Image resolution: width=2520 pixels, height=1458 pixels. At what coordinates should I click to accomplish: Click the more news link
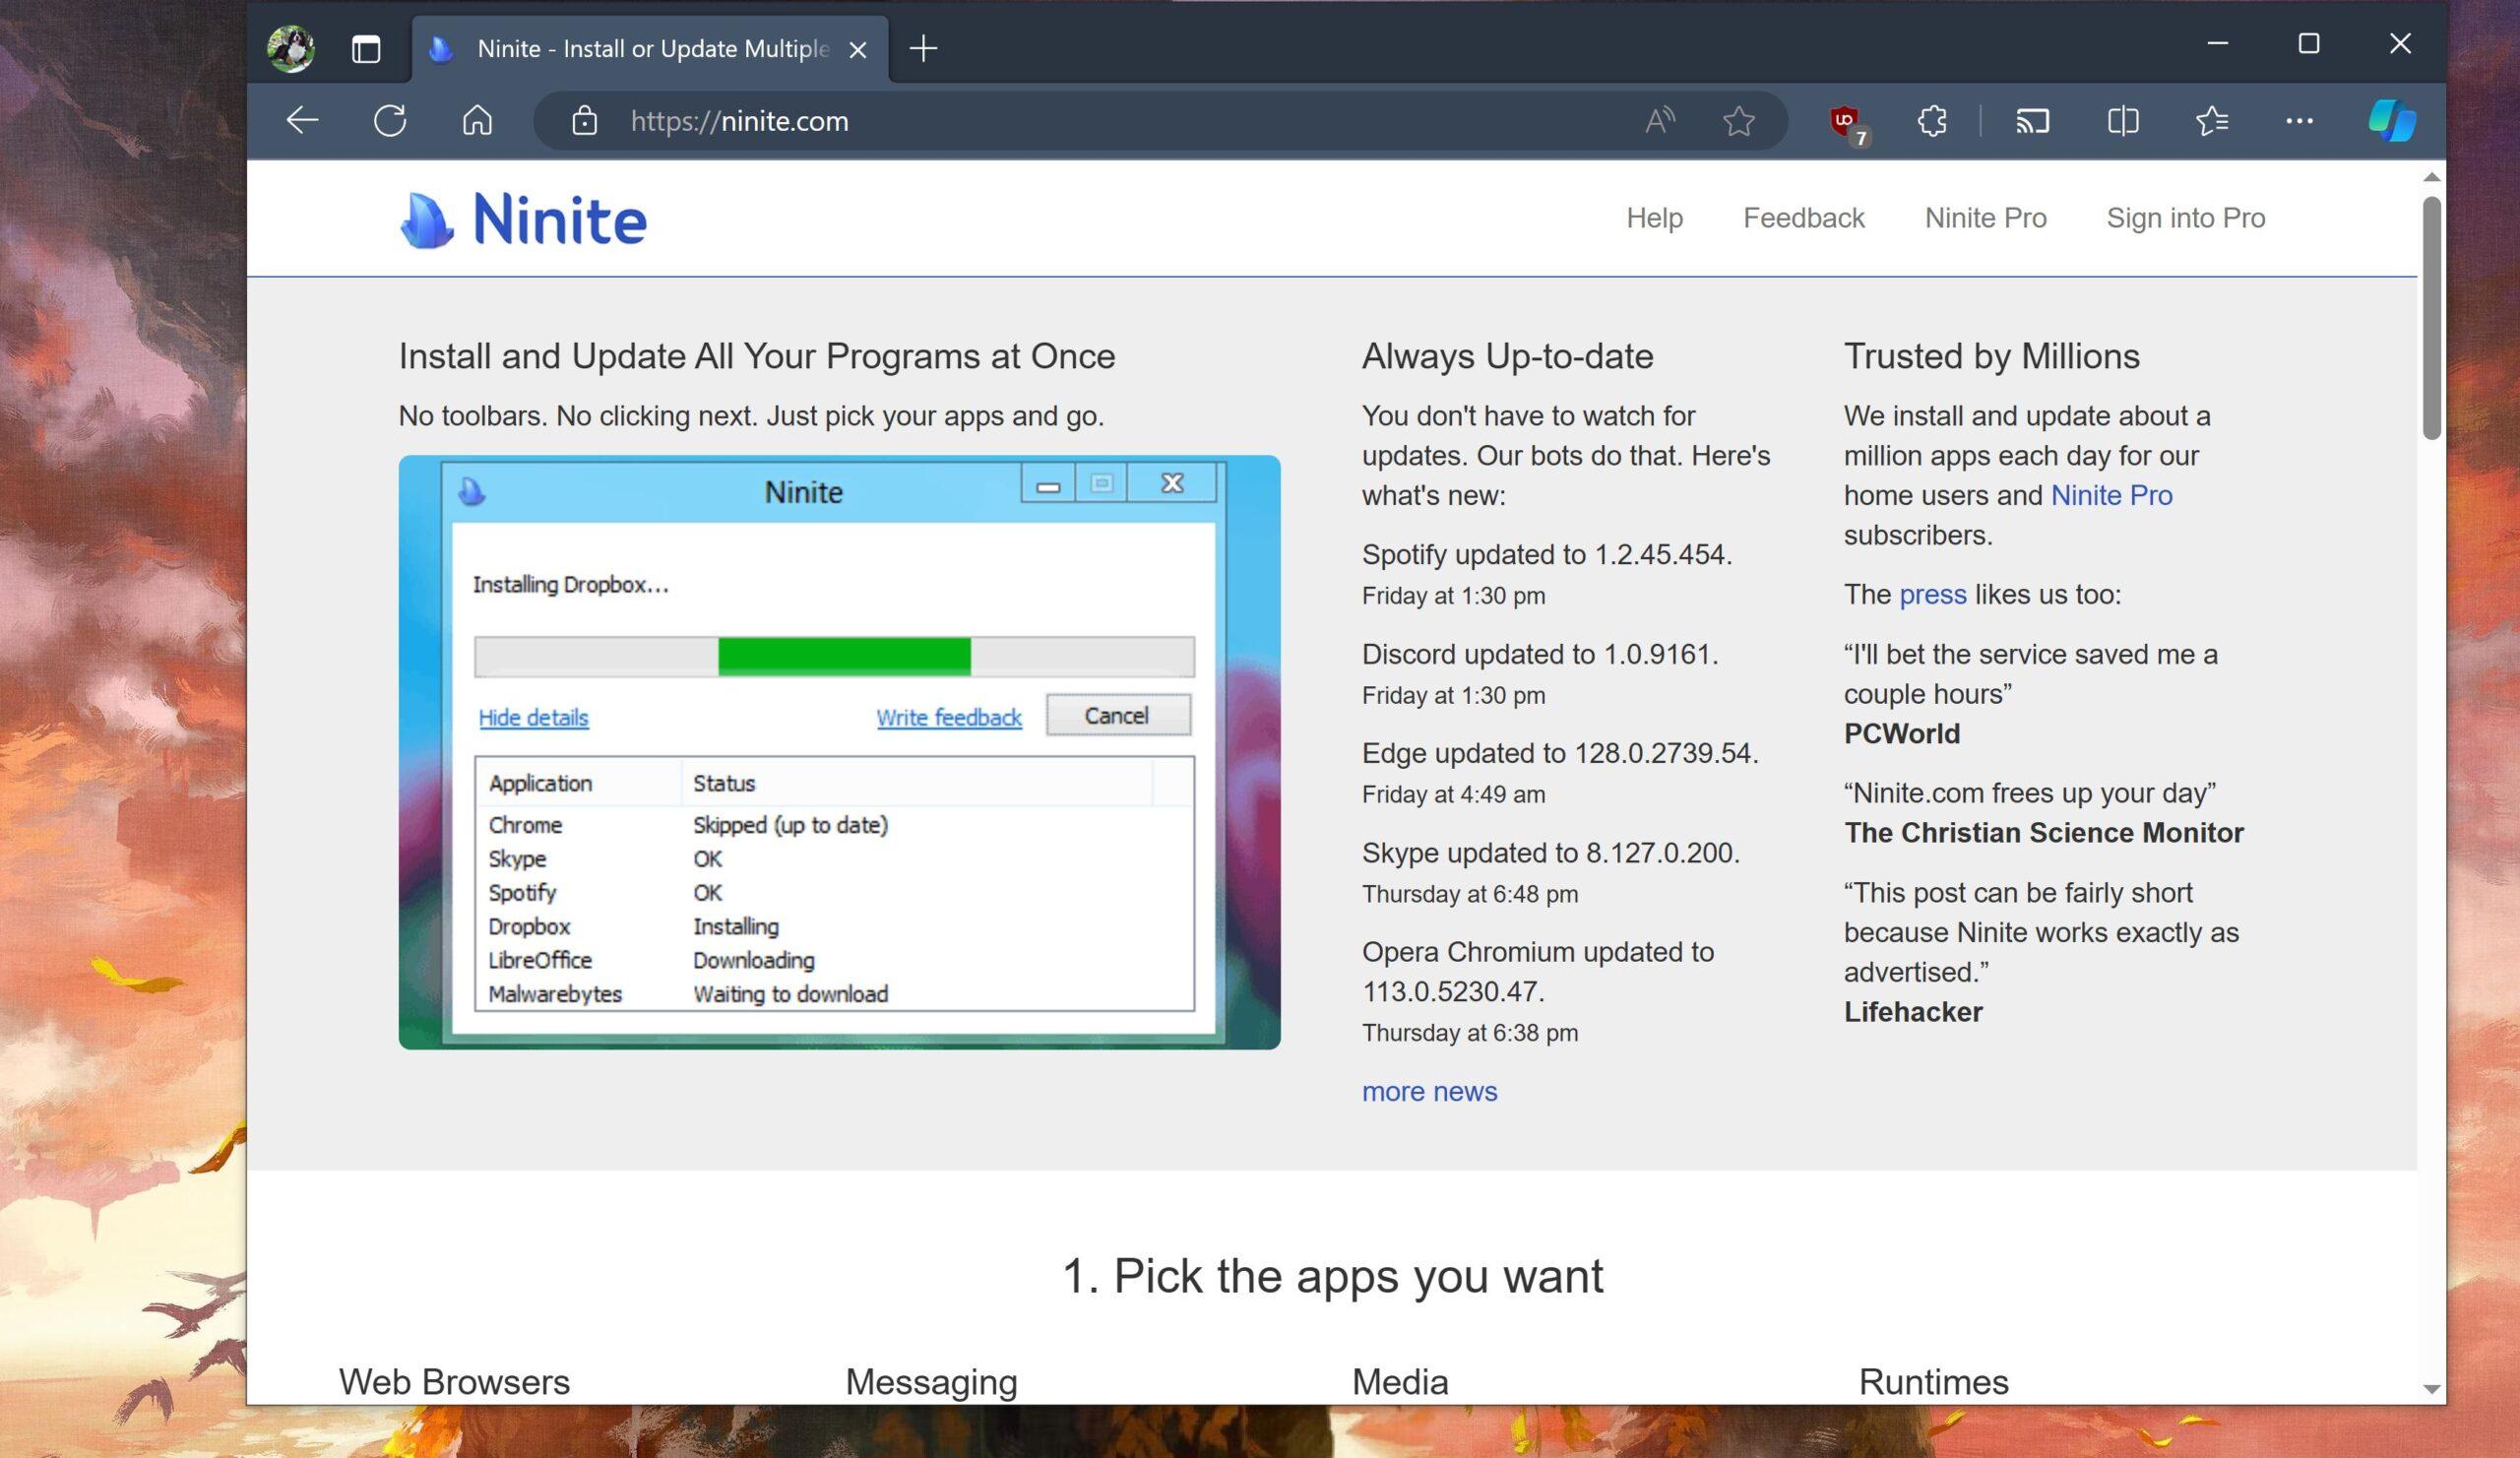pos(1428,1091)
